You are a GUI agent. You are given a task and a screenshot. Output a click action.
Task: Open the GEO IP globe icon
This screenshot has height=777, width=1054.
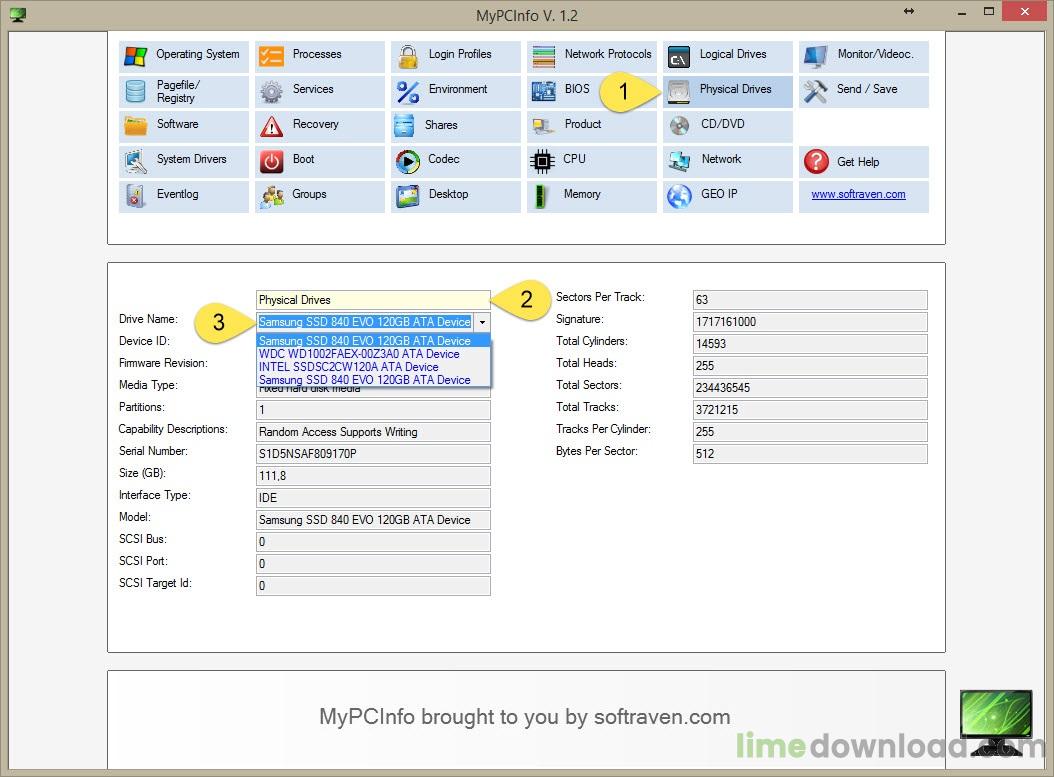tap(679, 196)
